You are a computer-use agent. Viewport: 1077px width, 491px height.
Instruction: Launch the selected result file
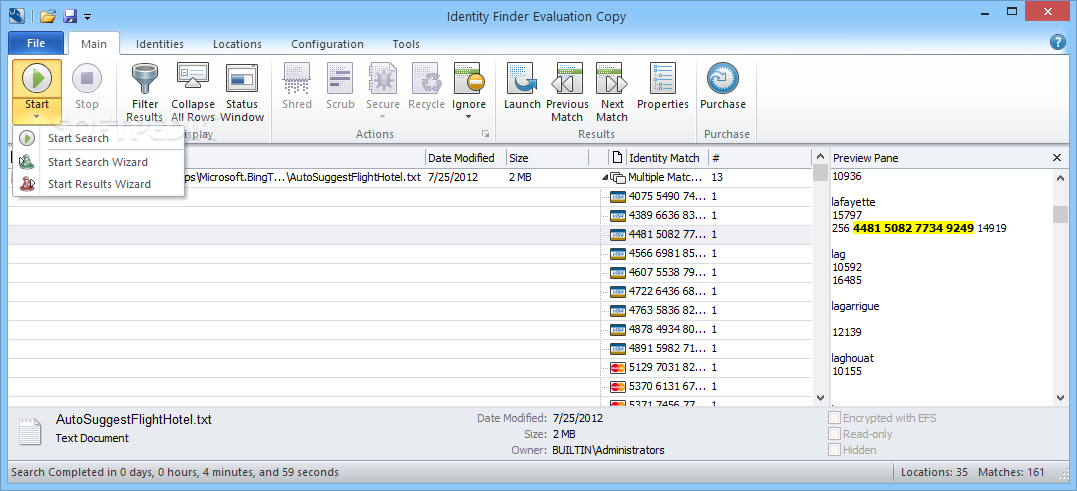(522, 78)
